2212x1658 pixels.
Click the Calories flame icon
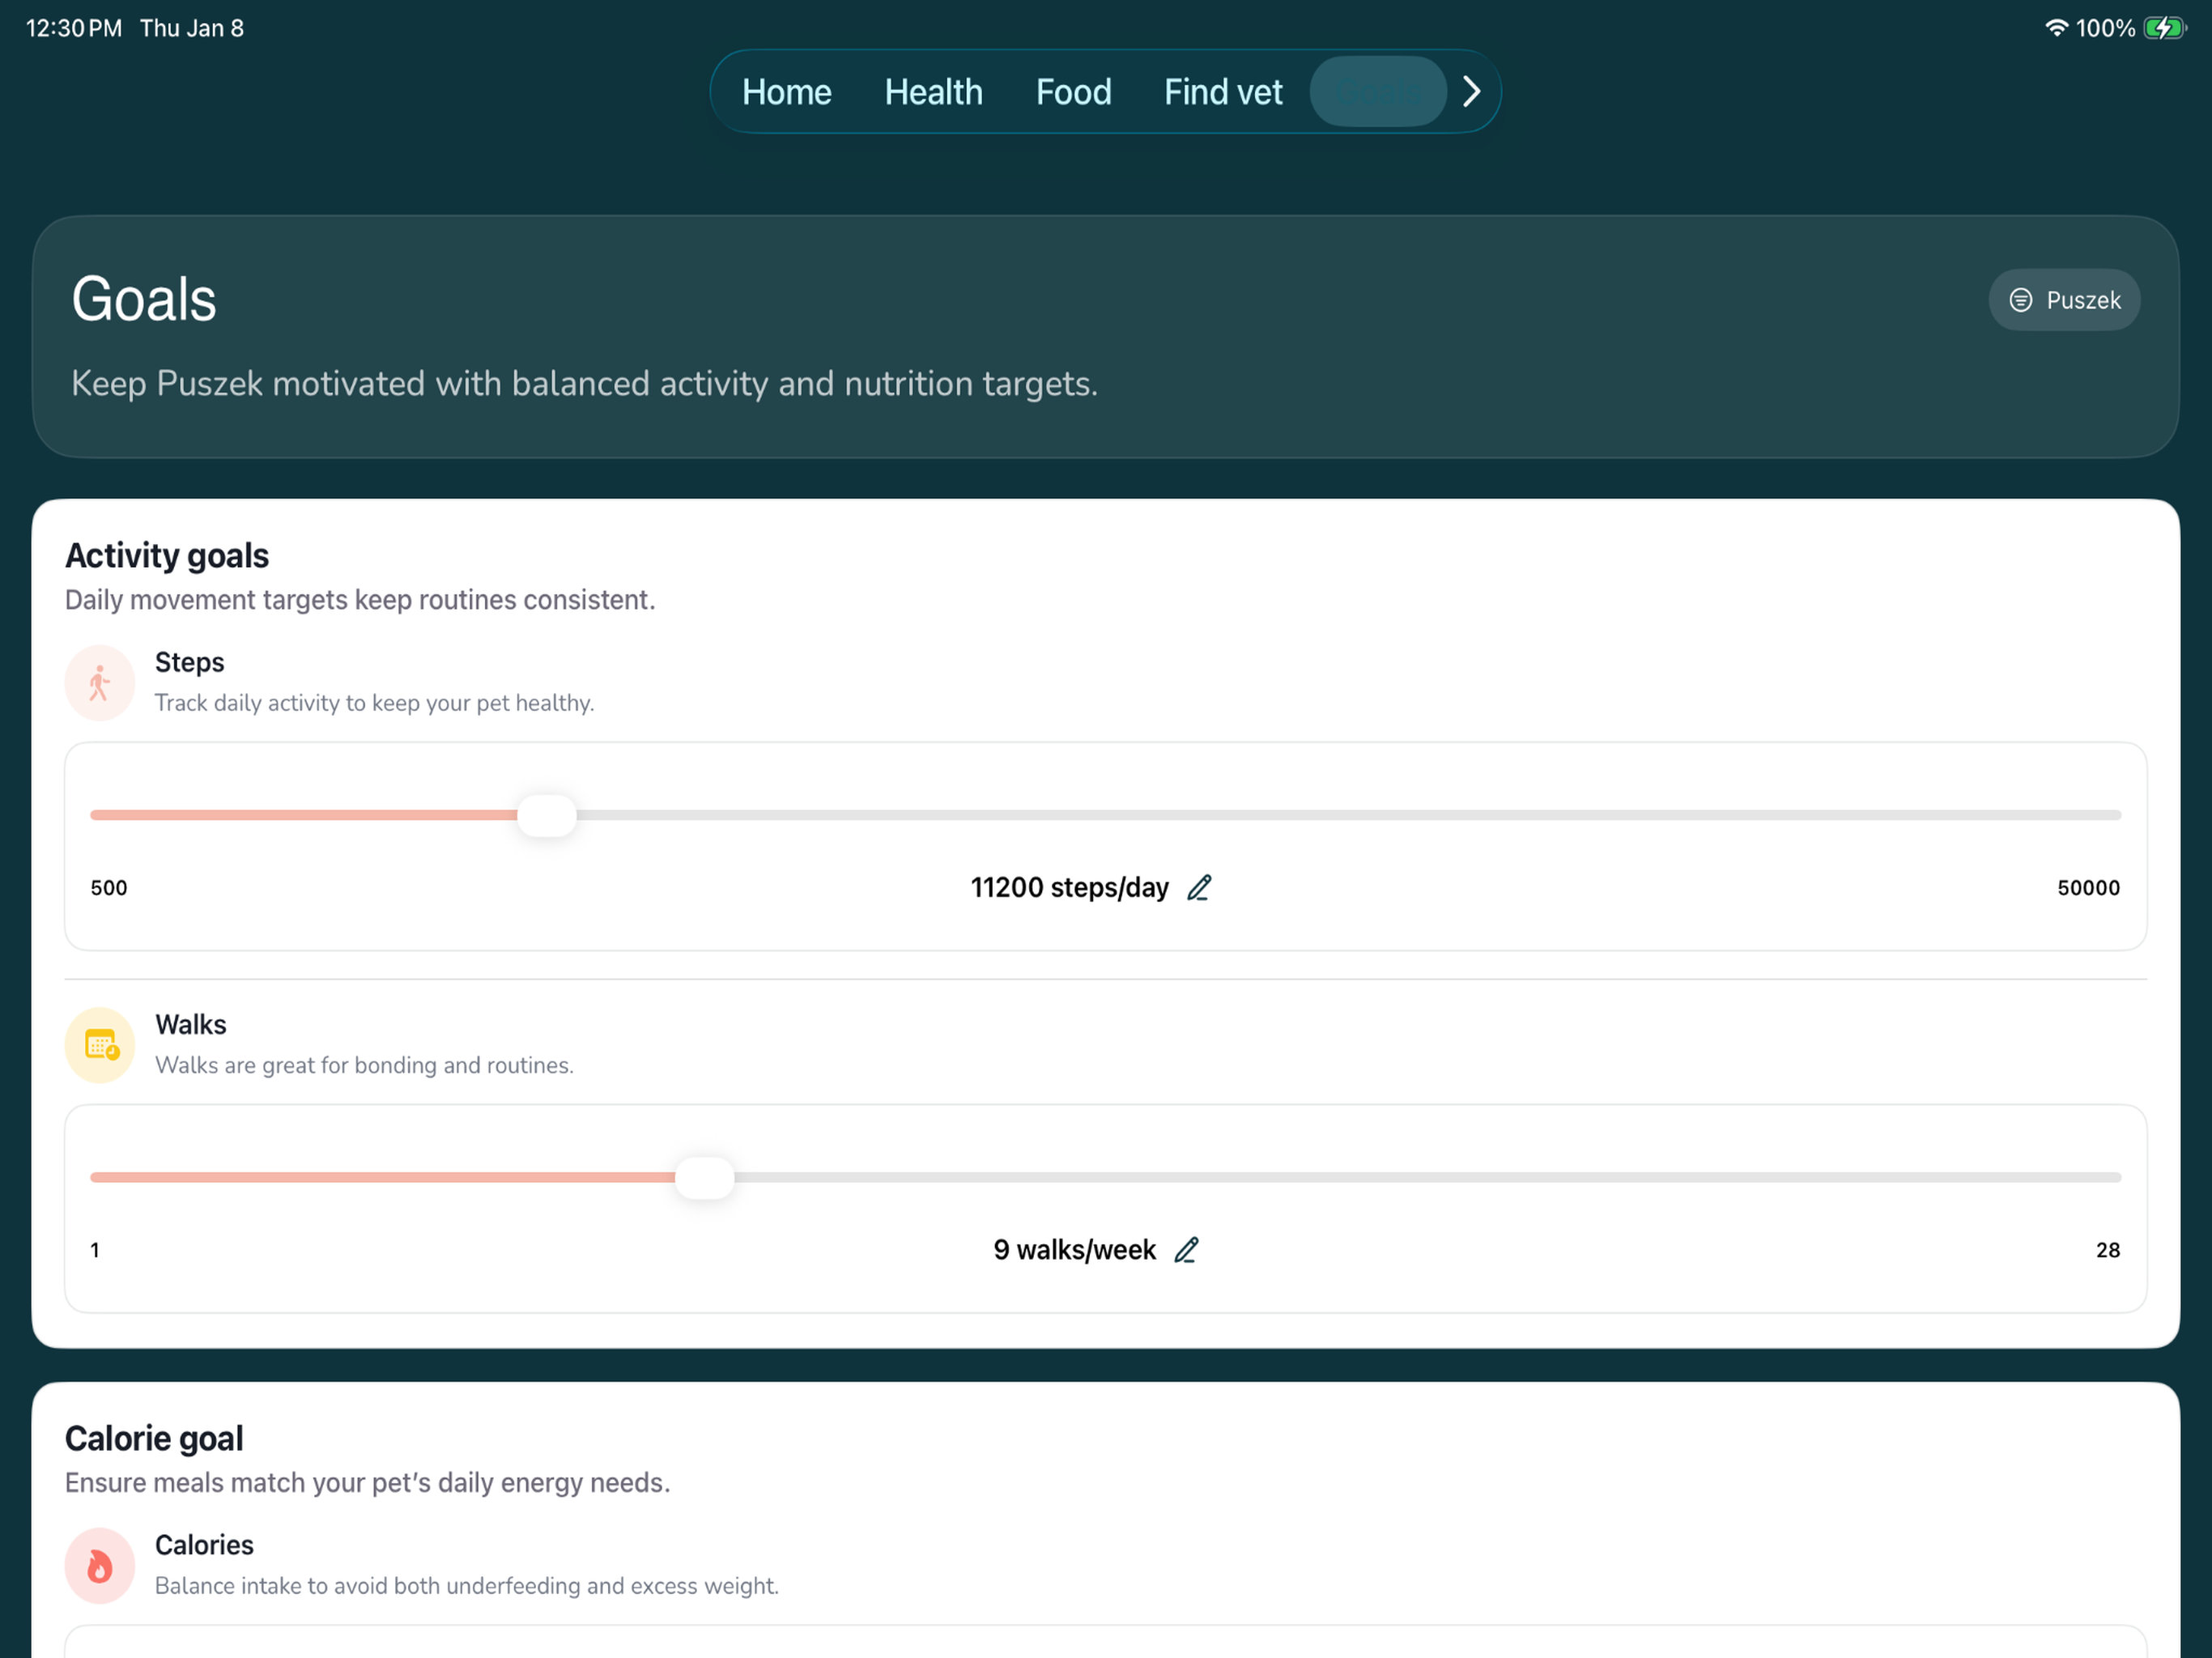click(100, 1565)
